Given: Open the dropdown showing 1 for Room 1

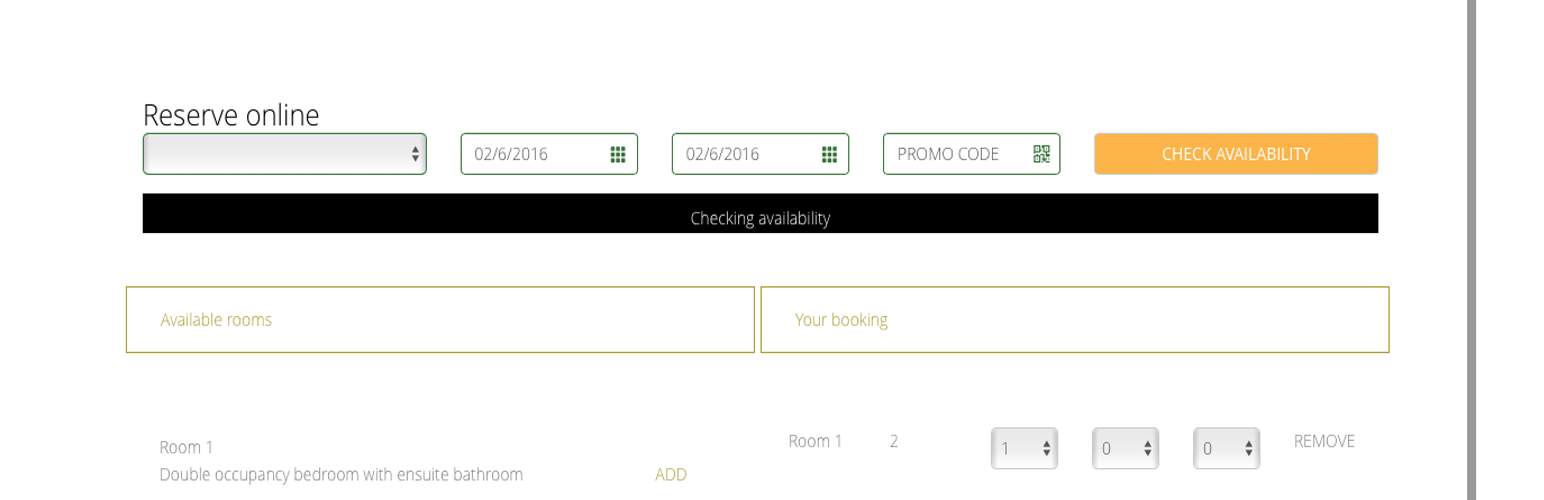Looking at the screenshot, I should coord(1024,448).
